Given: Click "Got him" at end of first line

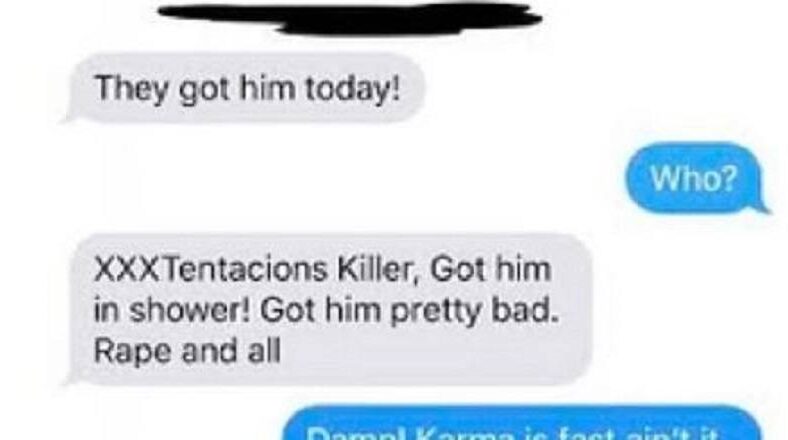Looking at the screenshot, I should (491, 270).
